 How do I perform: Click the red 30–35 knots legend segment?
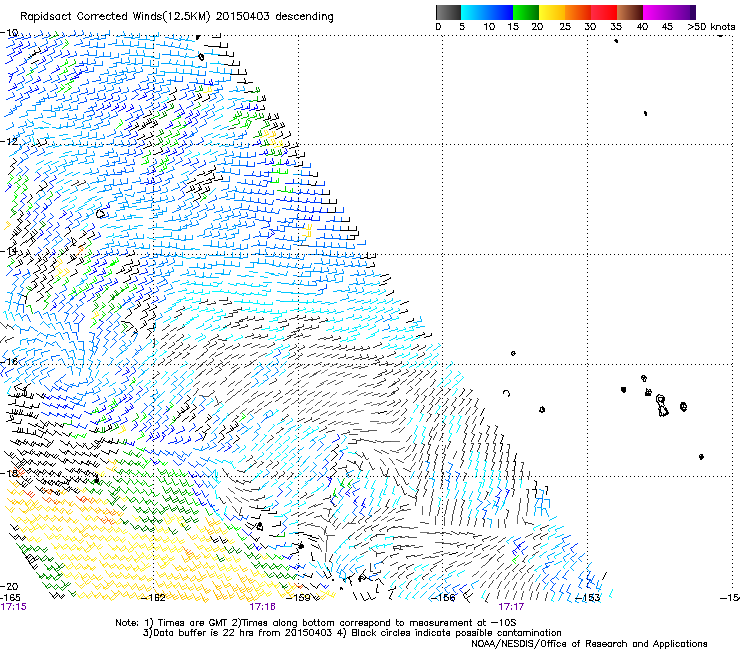[604, 12]
